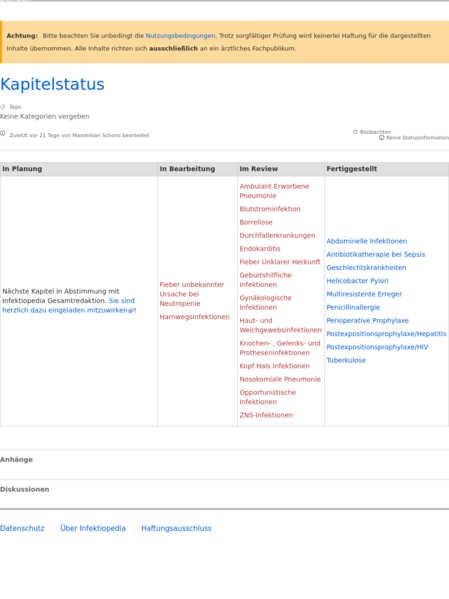Open Fieber unbekannter Ursache bei Neutropenie

(192, 294)
